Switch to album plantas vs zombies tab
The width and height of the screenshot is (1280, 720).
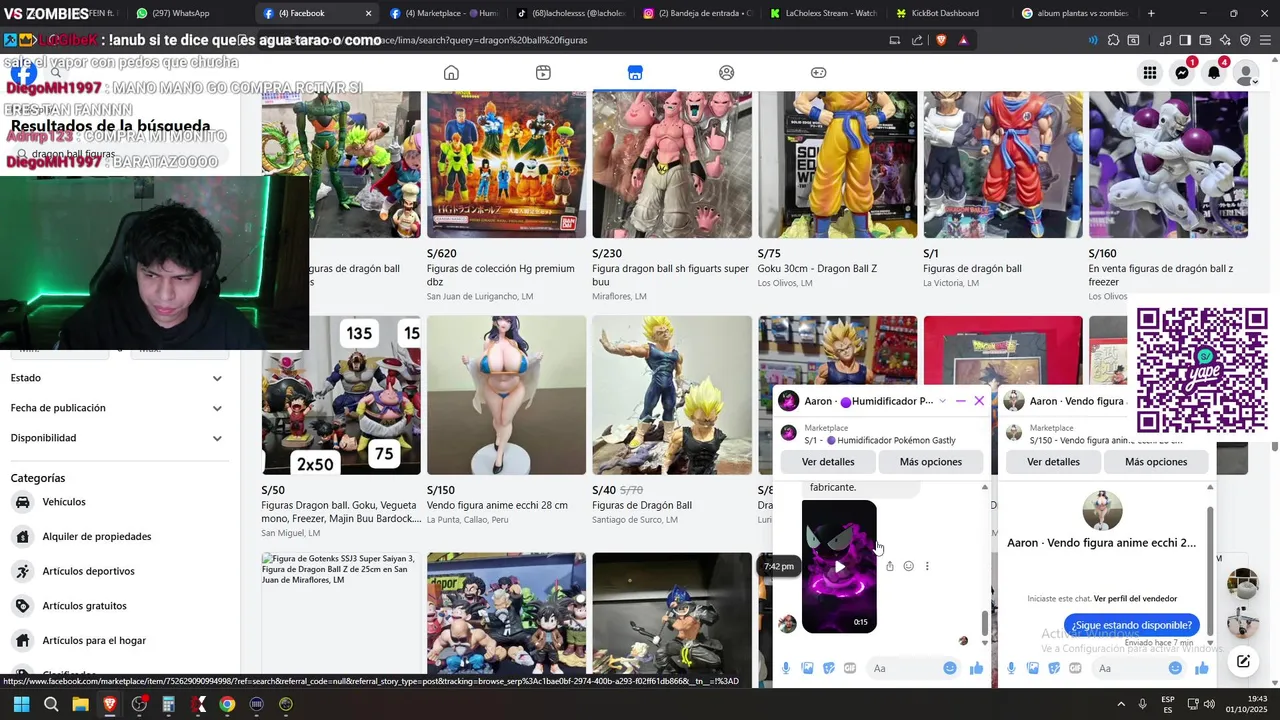(1075, 13)
